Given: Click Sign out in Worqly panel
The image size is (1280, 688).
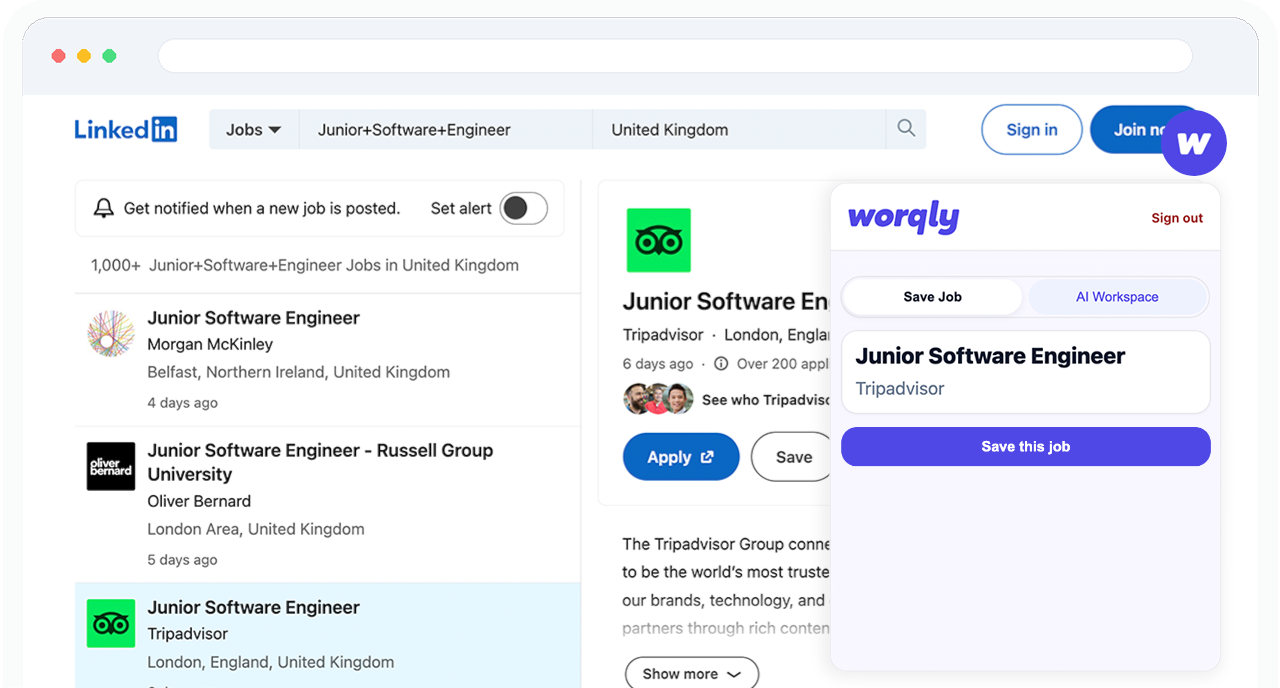Looking at the screenshot, I should pos(1177,218).
